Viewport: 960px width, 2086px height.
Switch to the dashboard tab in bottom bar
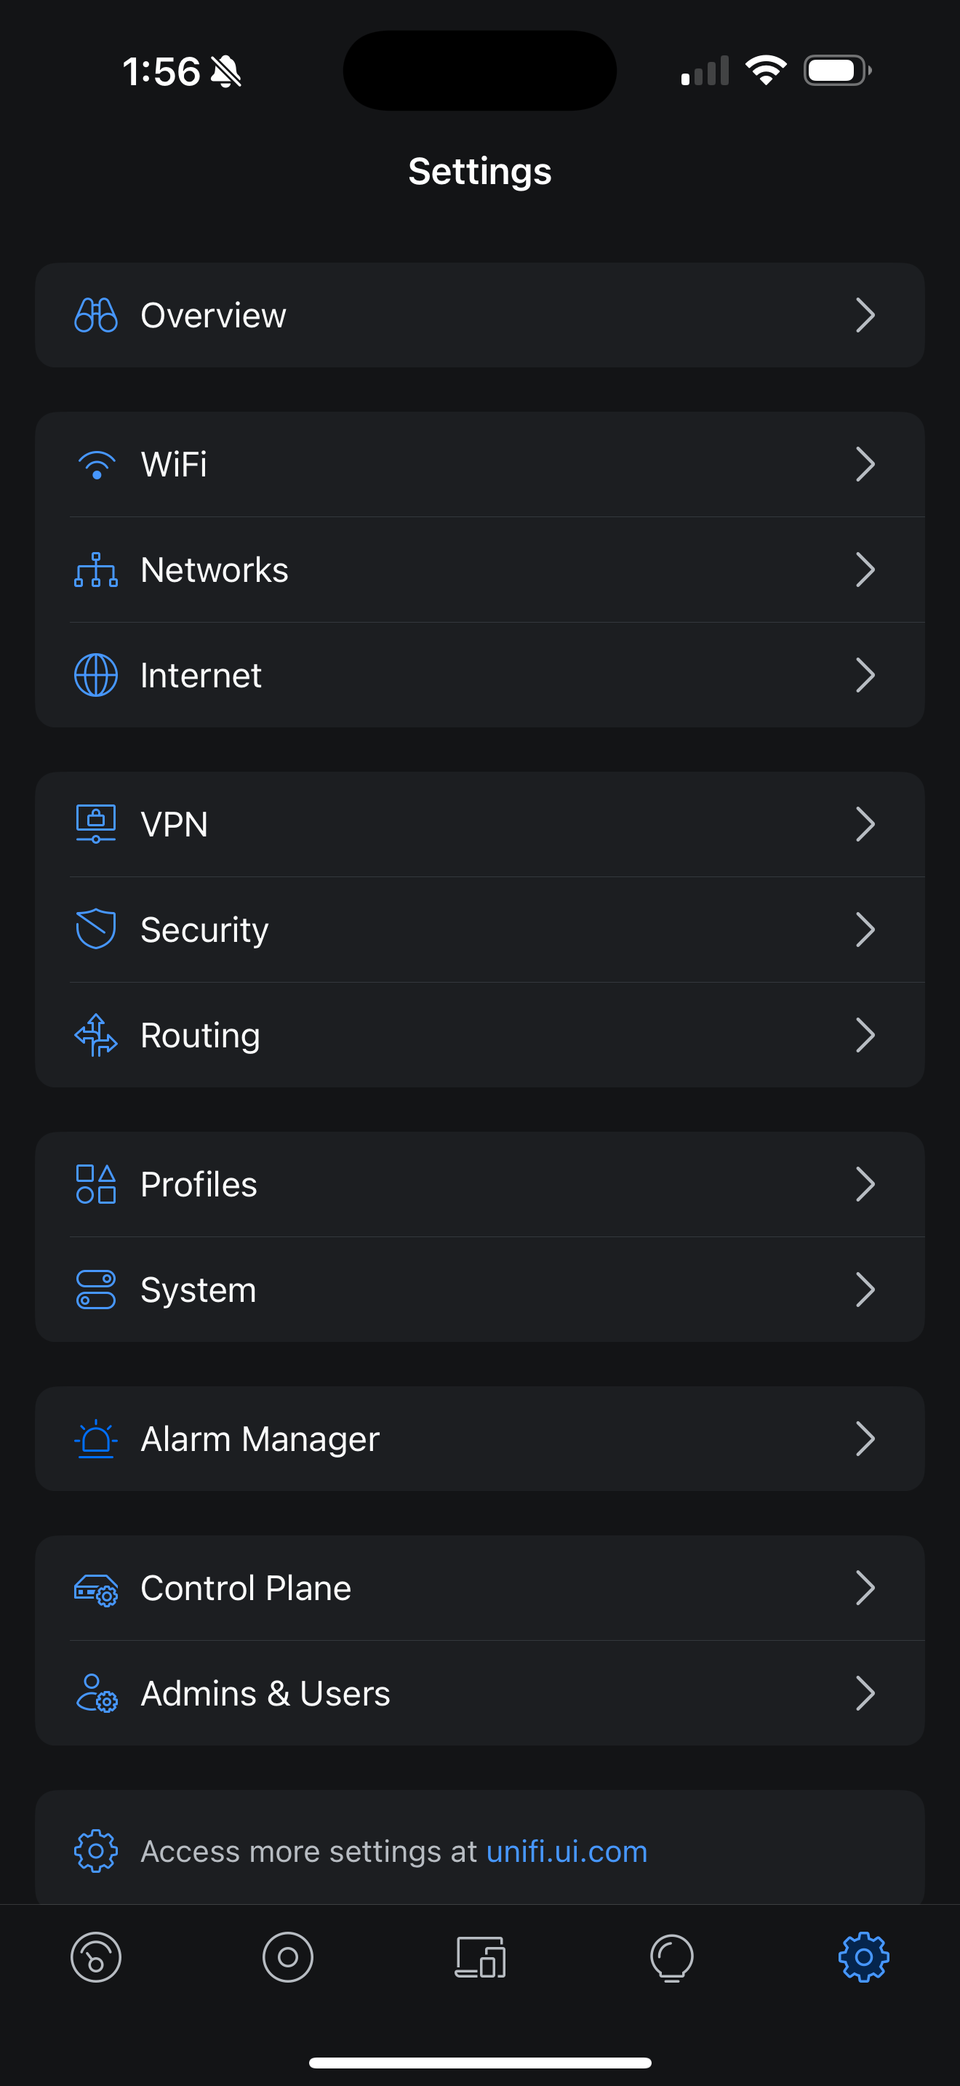click(x=96, y=1957)
